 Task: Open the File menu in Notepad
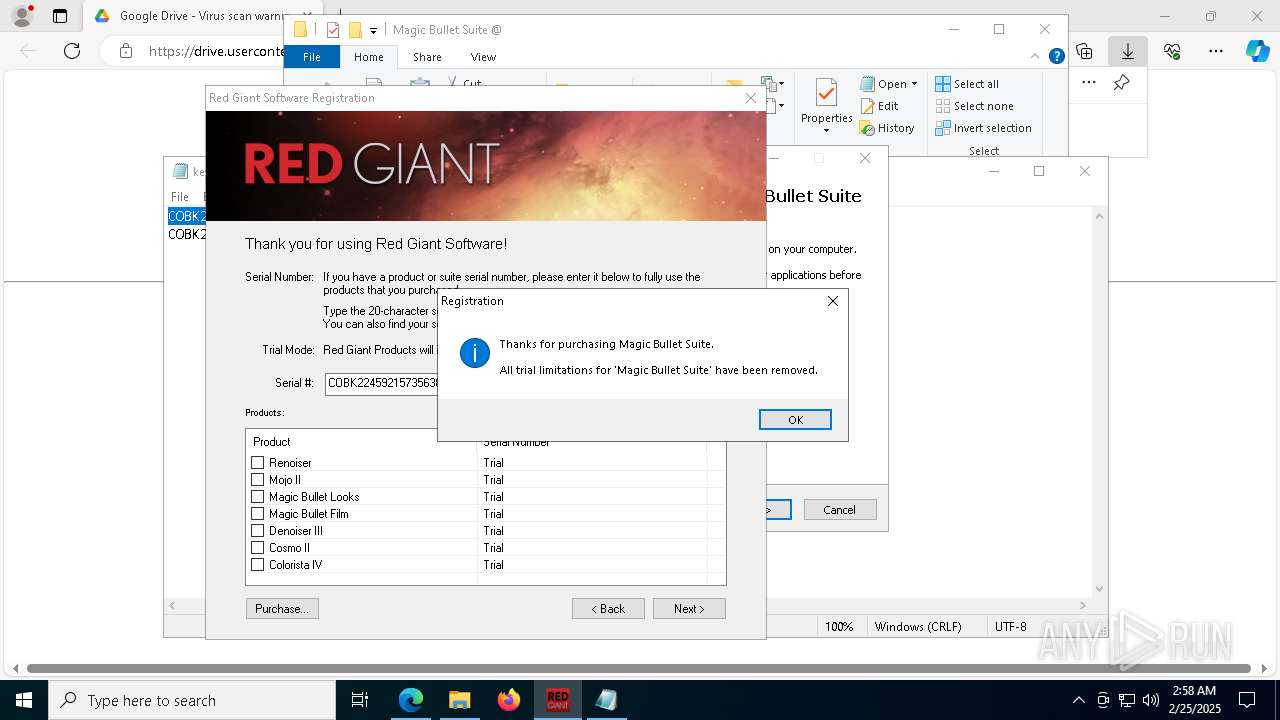click(x=180, y=197)
